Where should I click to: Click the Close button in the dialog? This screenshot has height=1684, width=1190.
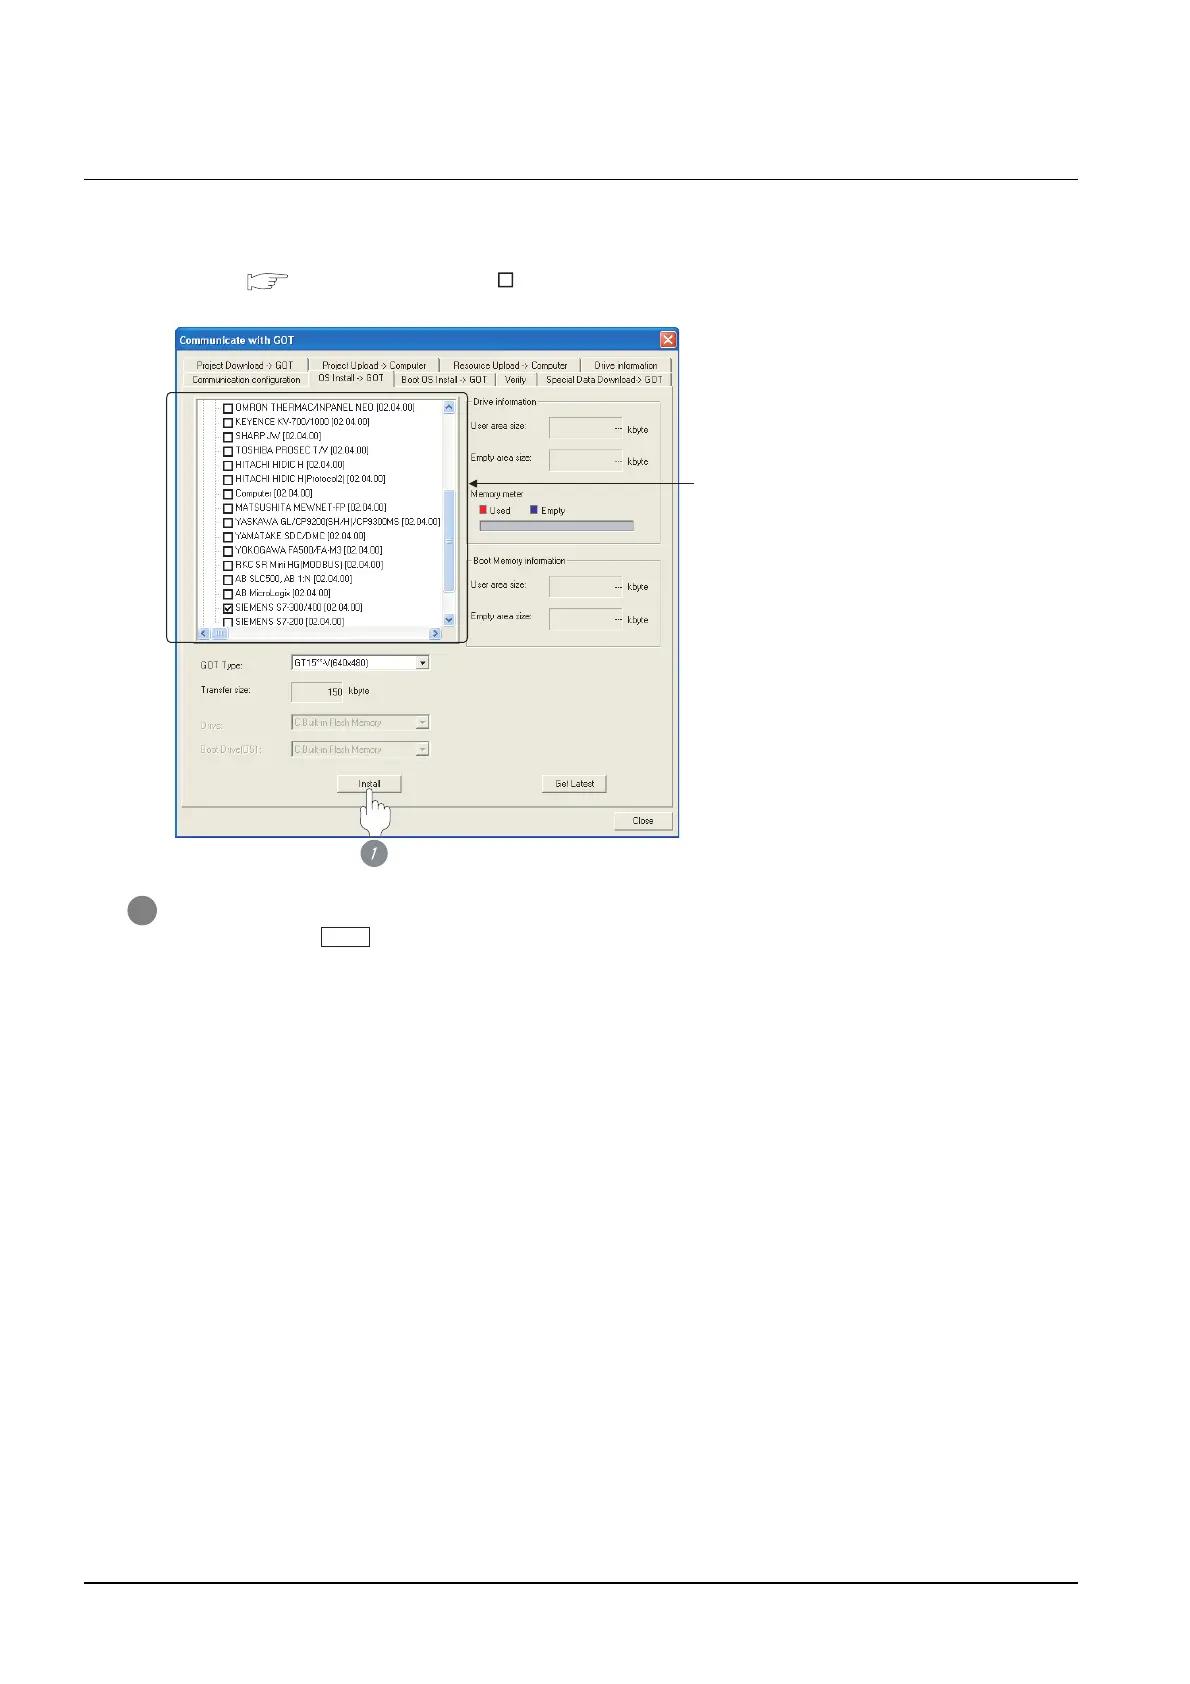click(643, 821)
